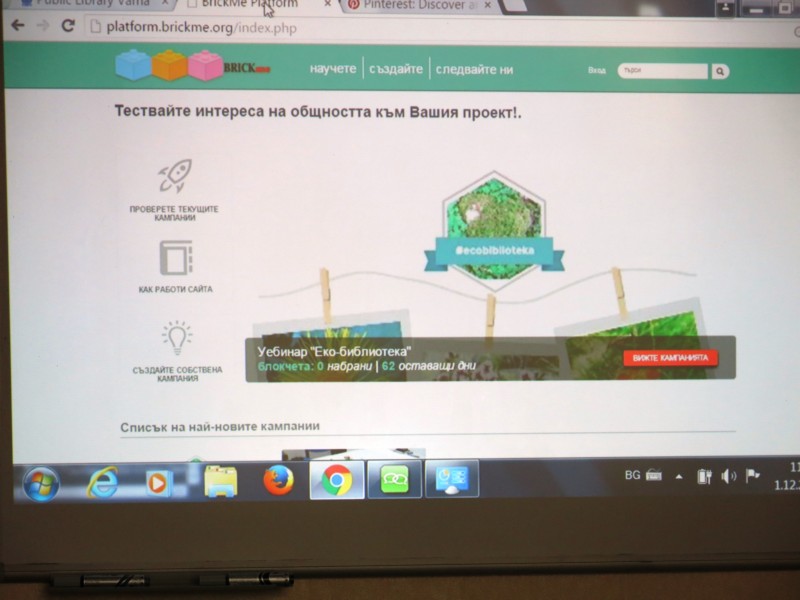
Task: Click the notebook icon for how the site works
Action: (x=175, y=259)
